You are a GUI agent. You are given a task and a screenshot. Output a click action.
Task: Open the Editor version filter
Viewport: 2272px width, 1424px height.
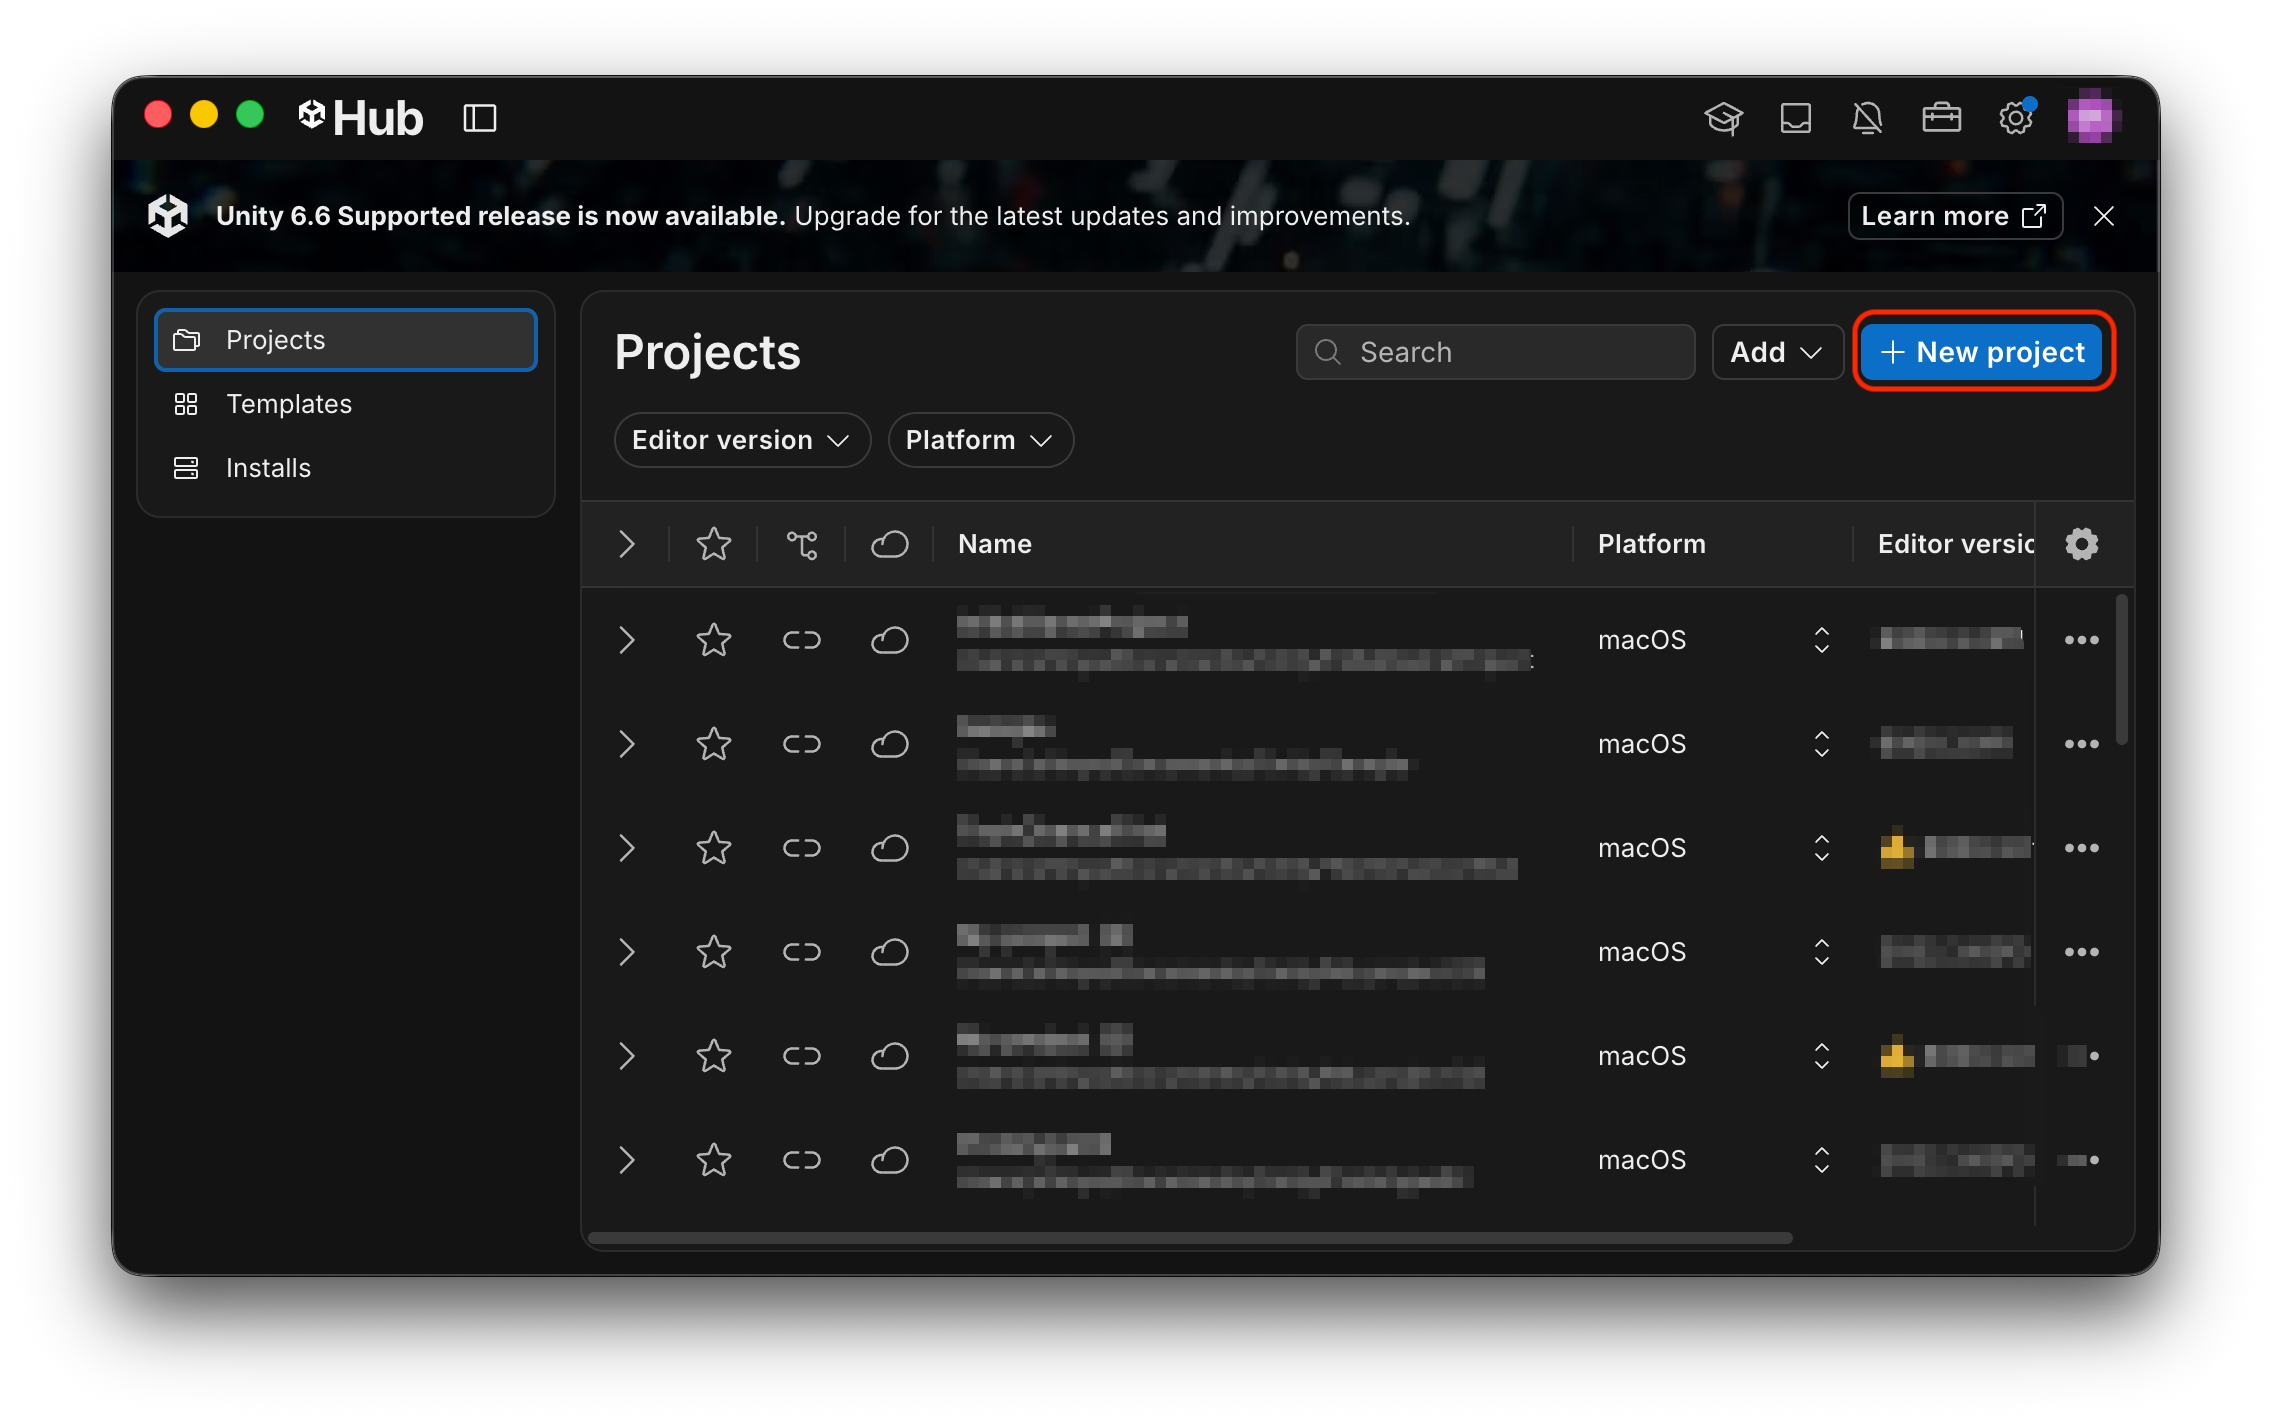(742, 440)
